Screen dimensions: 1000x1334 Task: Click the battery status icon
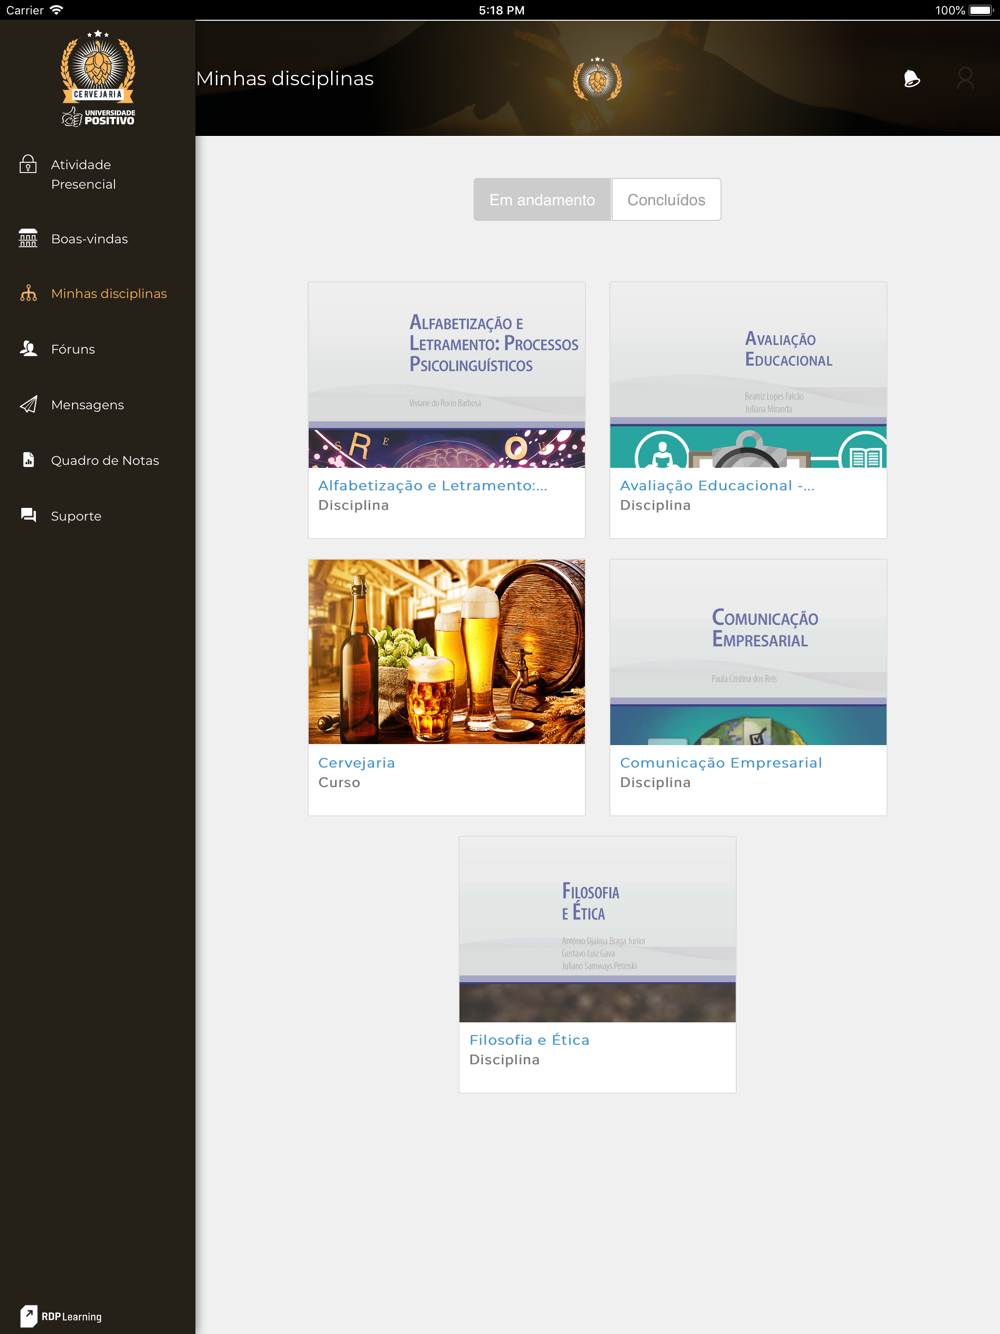[x=980, y=10]
